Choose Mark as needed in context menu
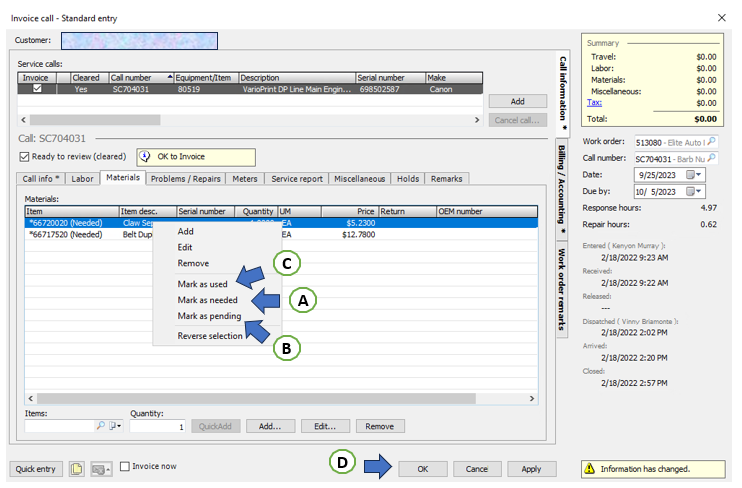Viewport: 742px width, 488px height. click(207, 300)
